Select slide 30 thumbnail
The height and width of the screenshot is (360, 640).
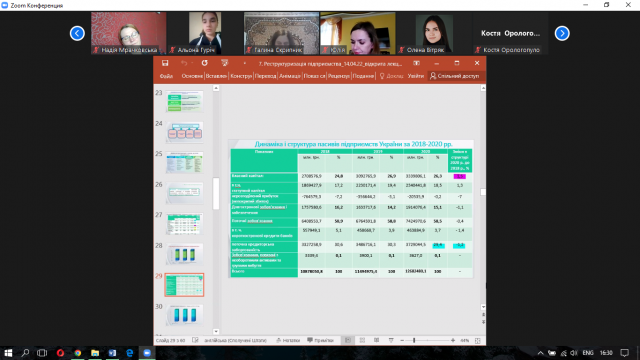[x=184, y=315]
